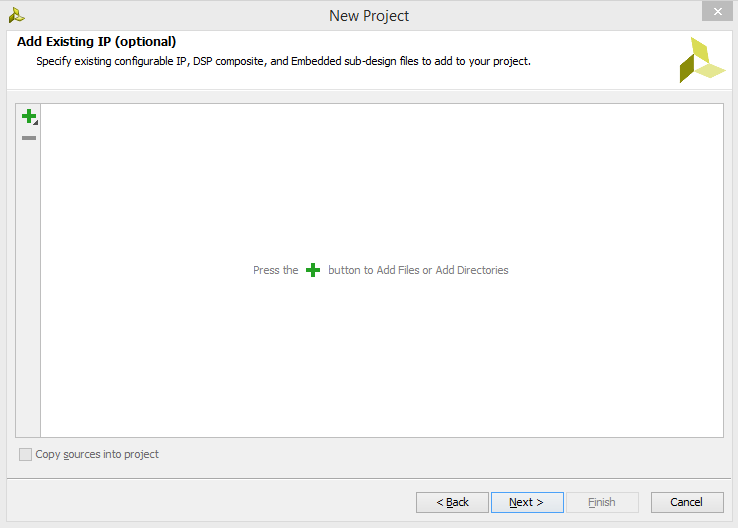
Task: Go to previous step with Back button
Action: click(452, 503)
